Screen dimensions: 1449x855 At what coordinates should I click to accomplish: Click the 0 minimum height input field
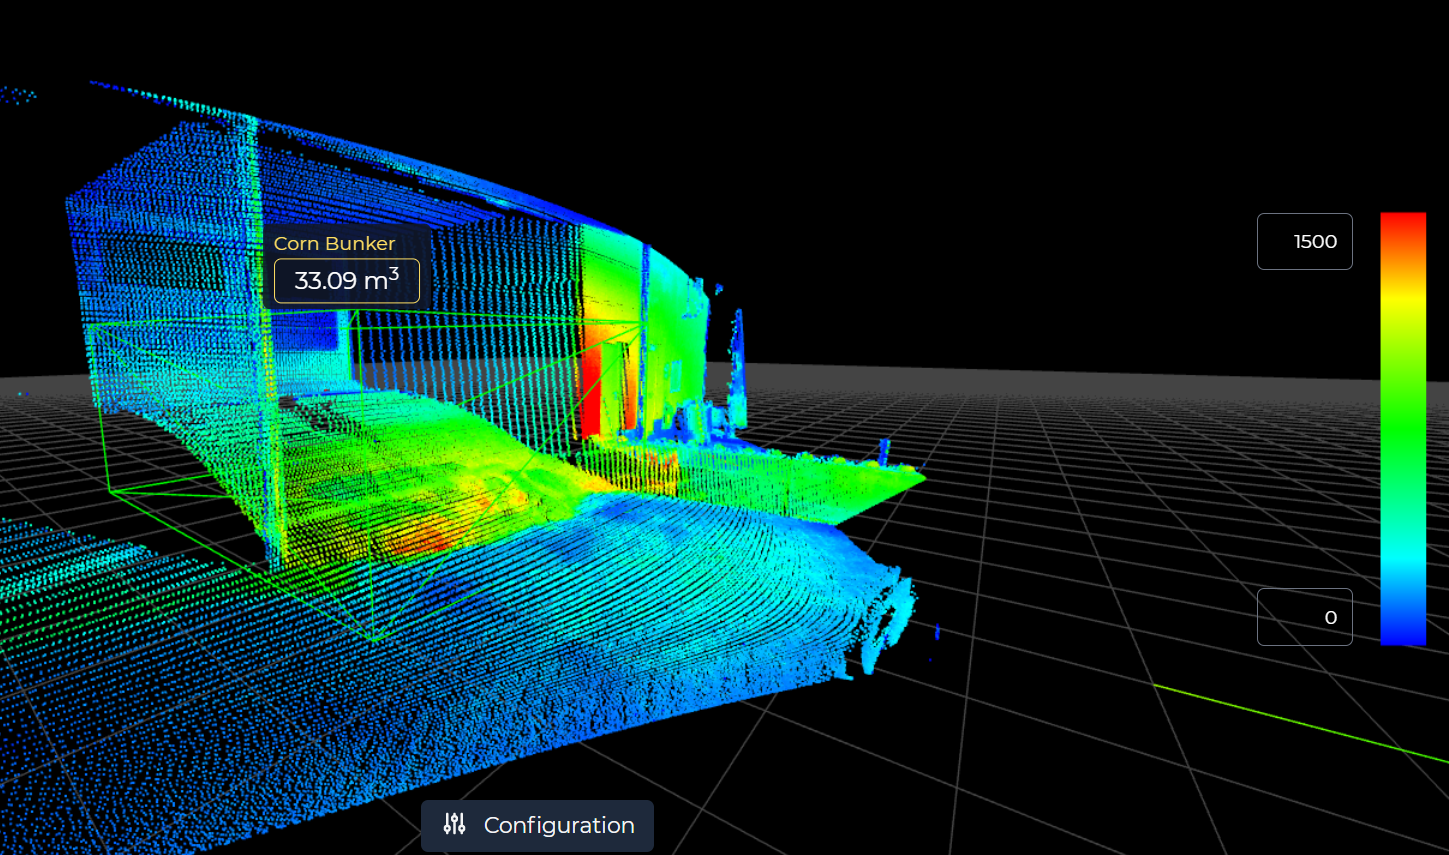[1304, 617]
